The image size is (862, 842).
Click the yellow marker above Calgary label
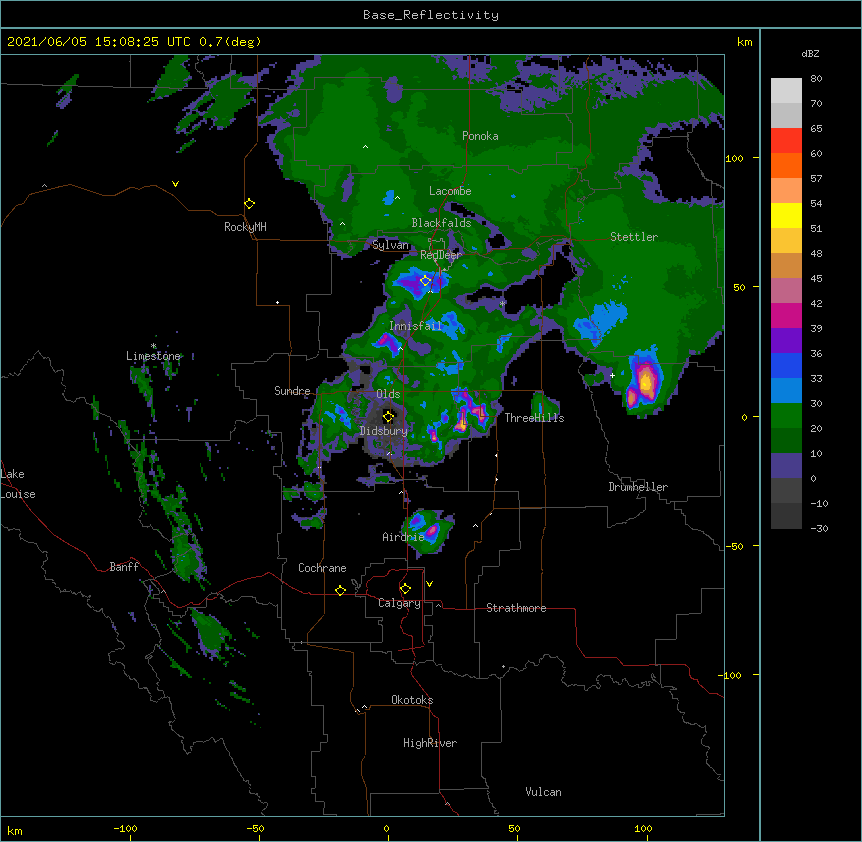(x=405, y=589)
